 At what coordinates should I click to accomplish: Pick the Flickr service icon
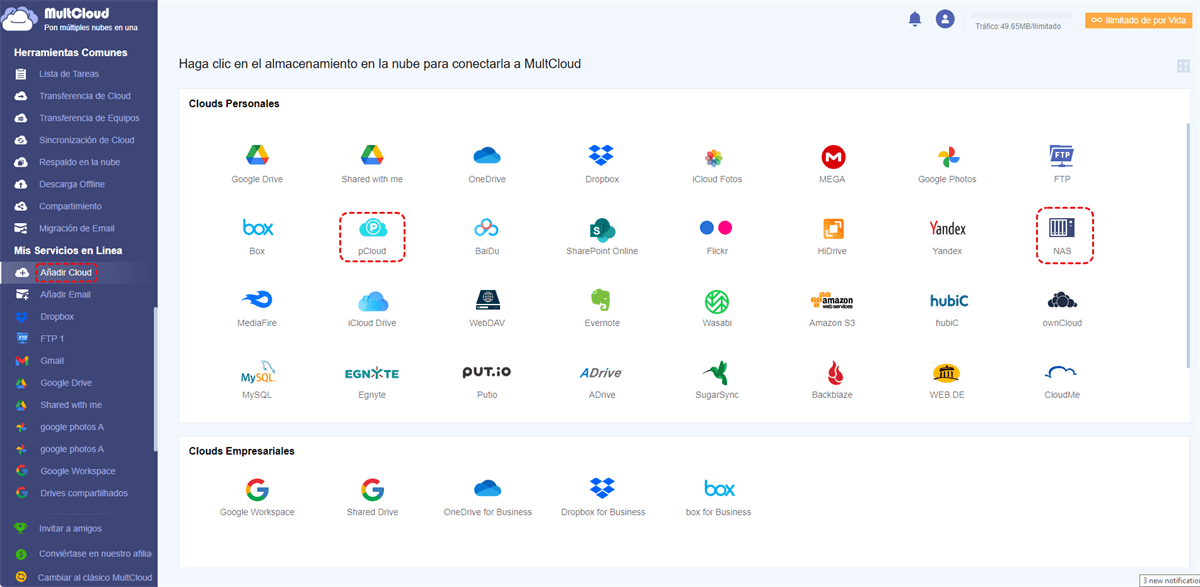(x=716, y=228)
